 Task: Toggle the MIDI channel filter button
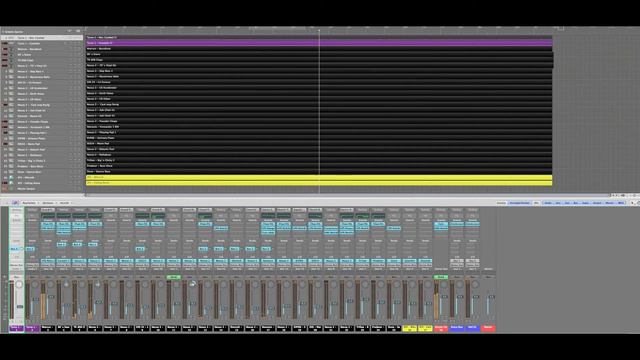pos(621,203)
